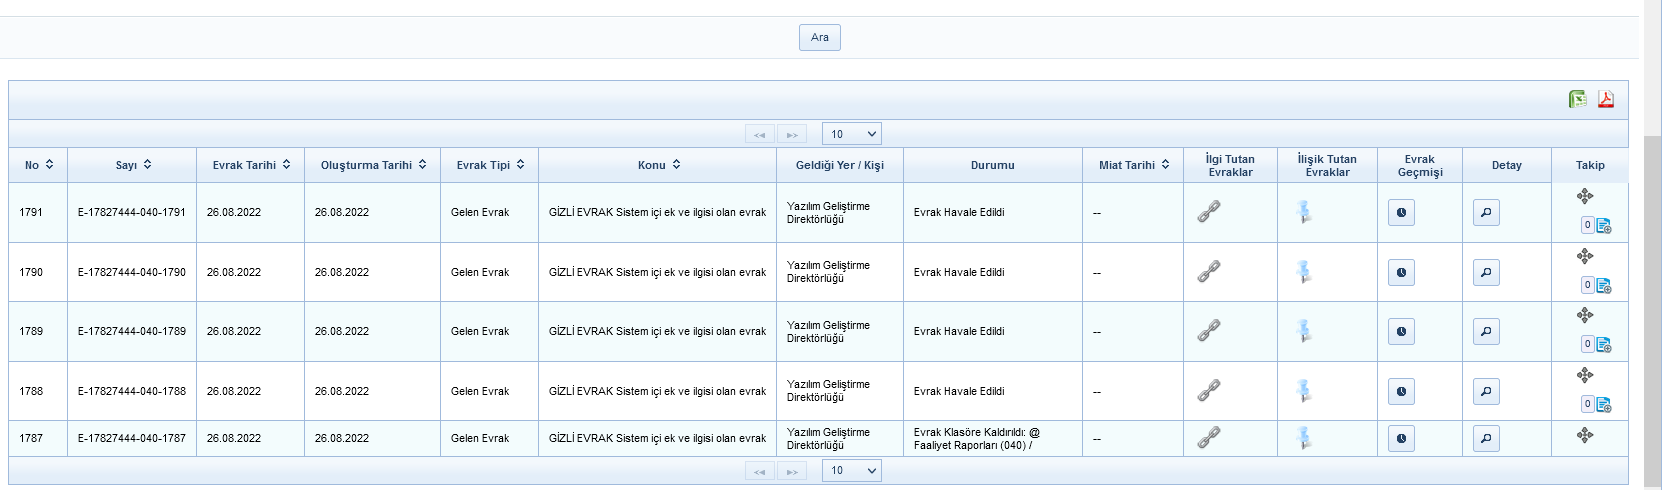Select the row cell E-17827444-040-1789
This screenshot has height=490, width=1662.
point(132,332)
